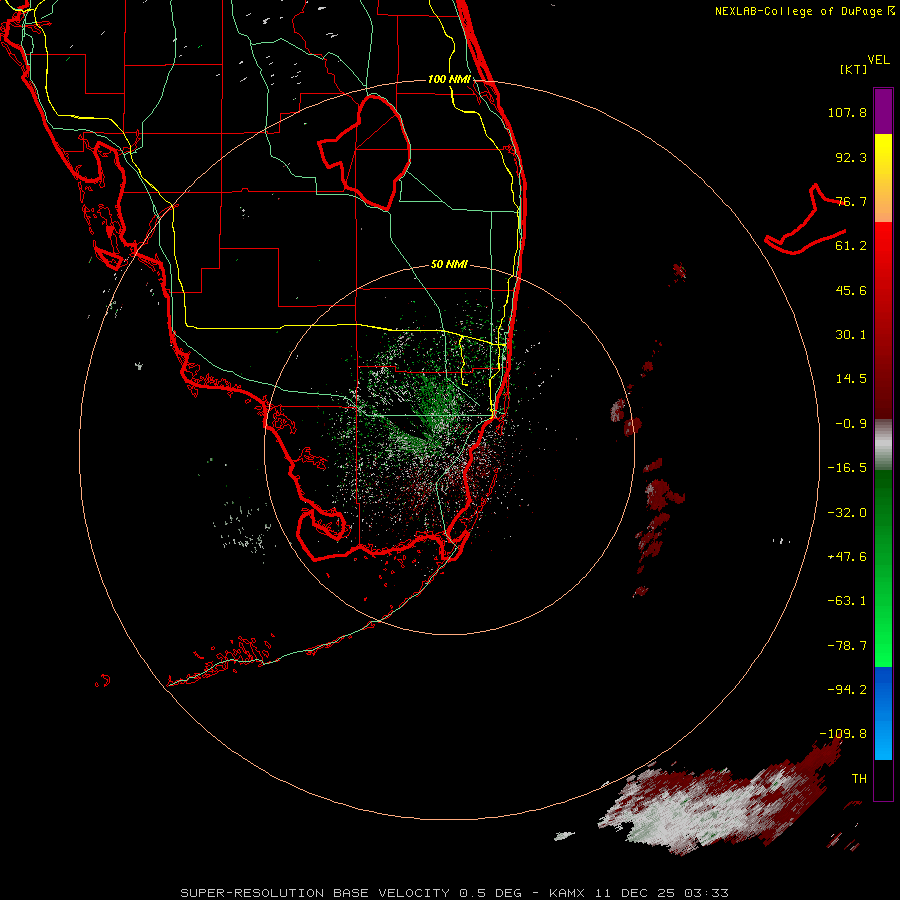Select the 92.3 legend value
Screen dimensions: 900x900
point(851,157)
